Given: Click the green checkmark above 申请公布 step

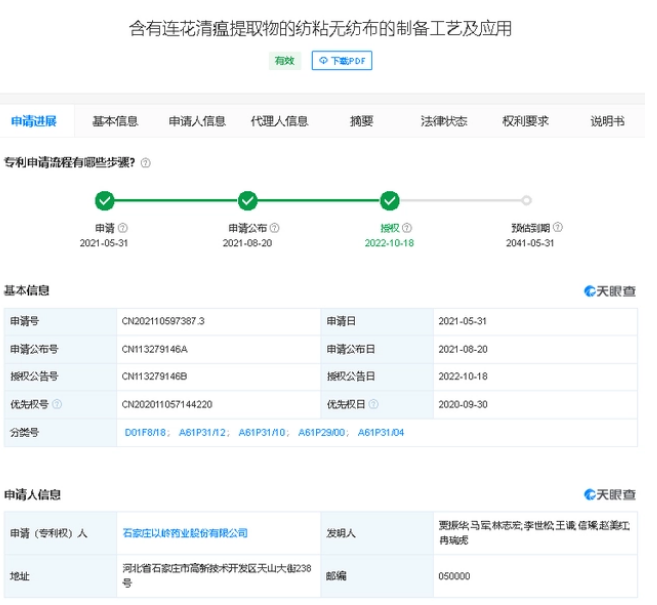Looking at the screenshot, I should point(248,201).
